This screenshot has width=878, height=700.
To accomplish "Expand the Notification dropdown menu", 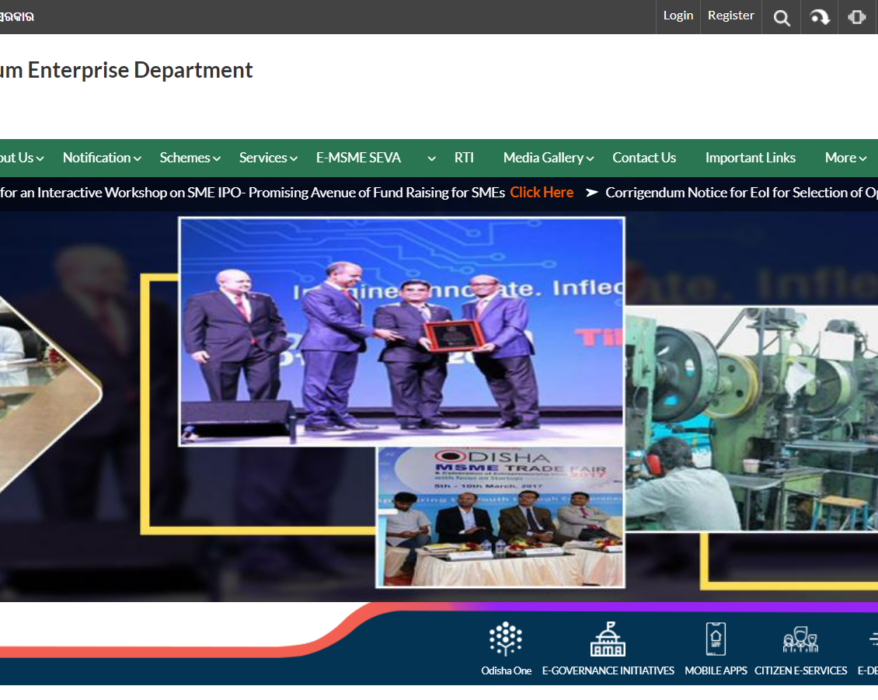I will tap(101, 158).
